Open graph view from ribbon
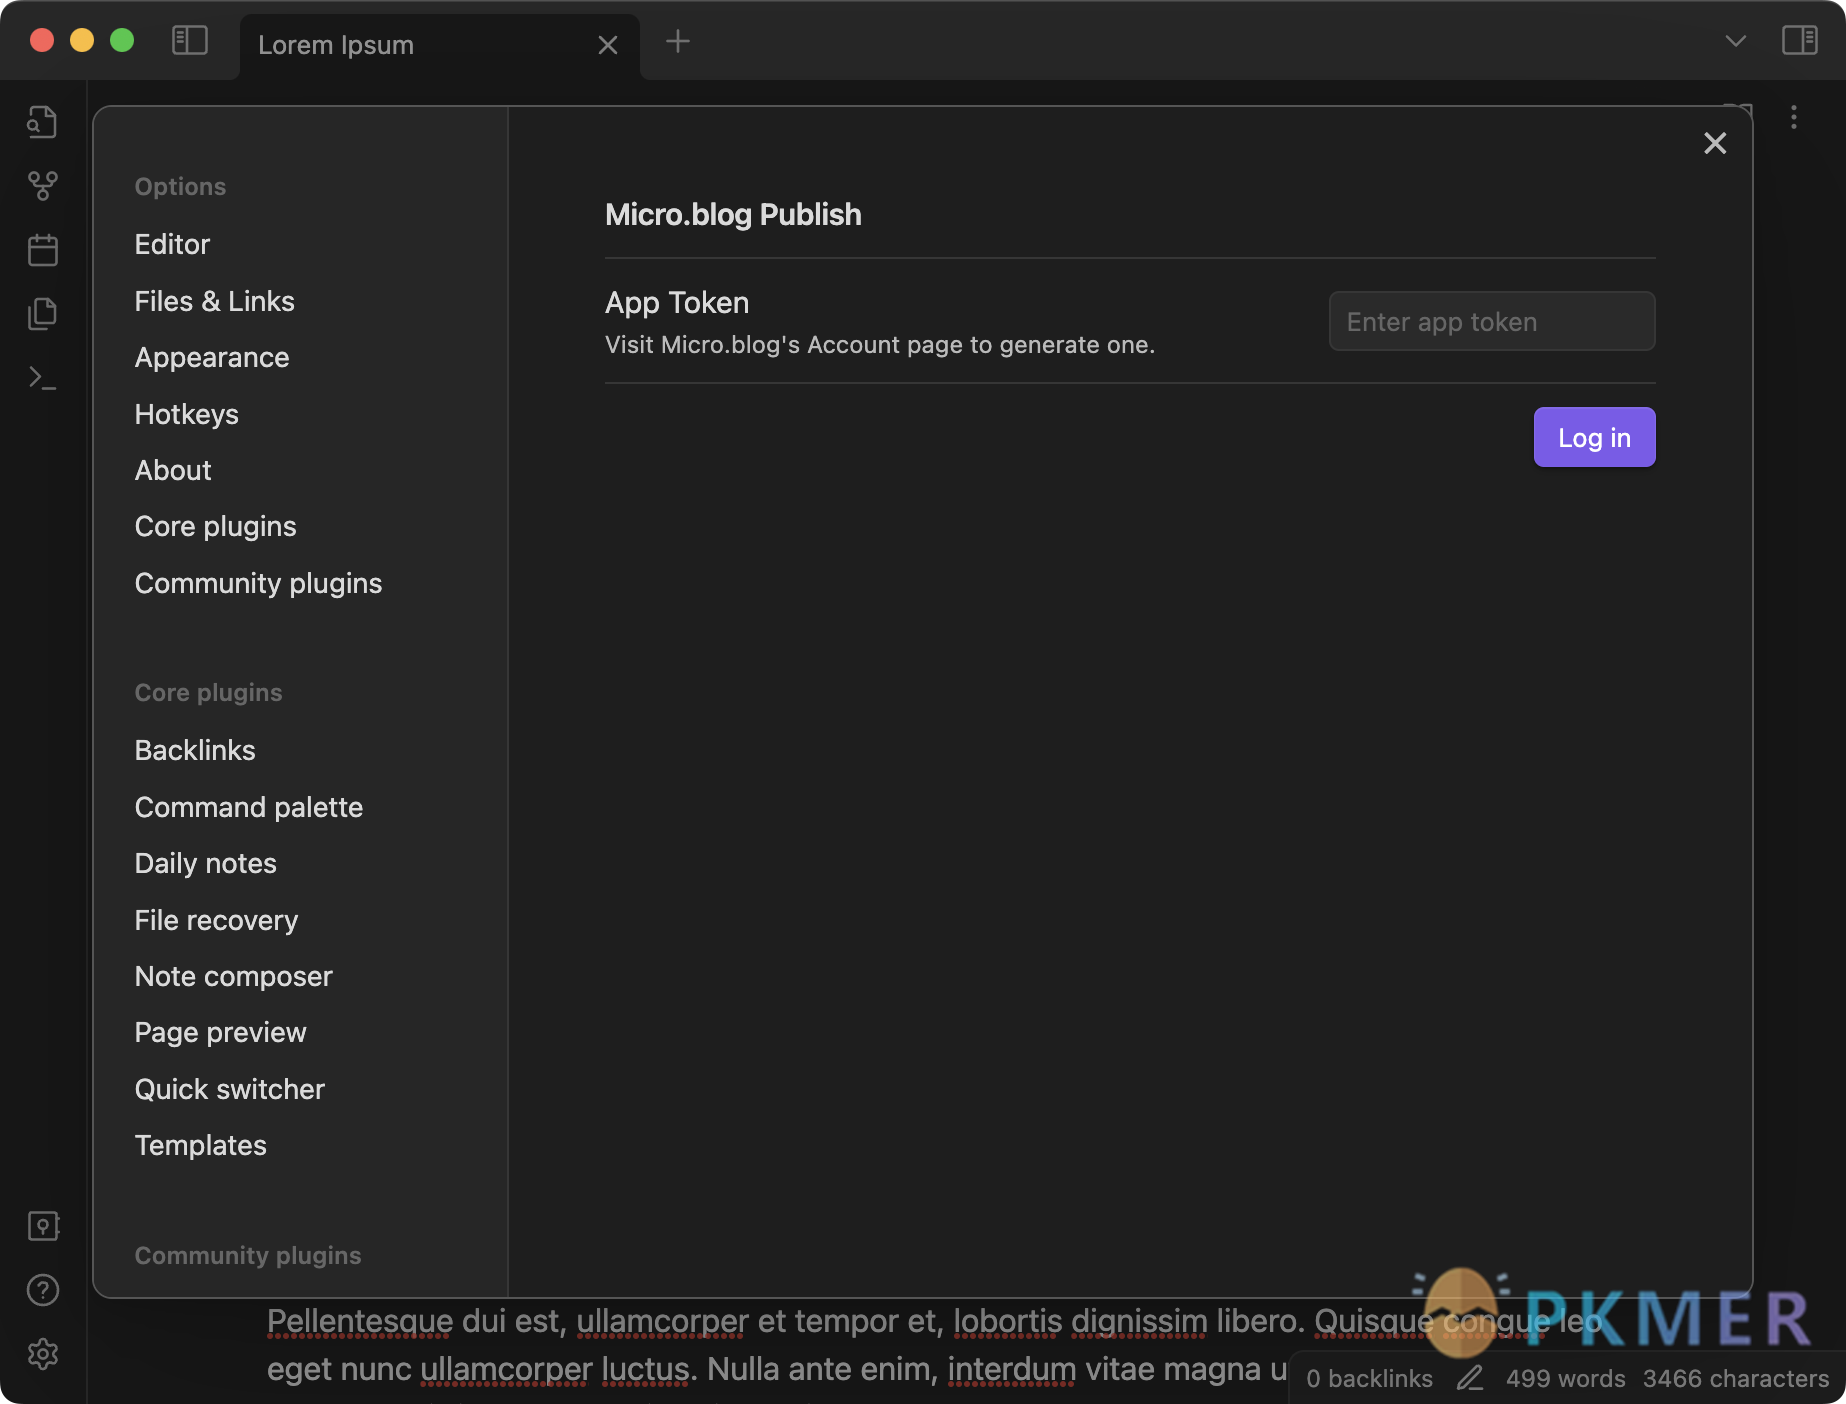 tap(42, 186)
